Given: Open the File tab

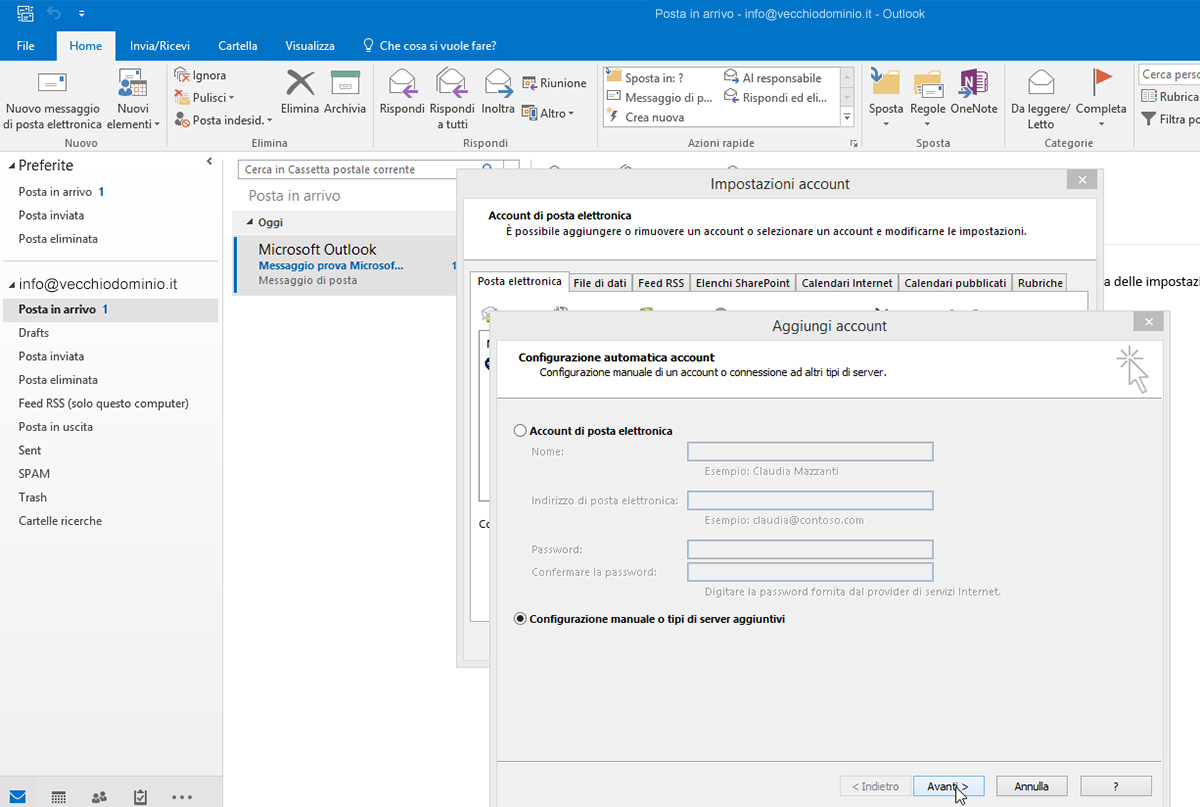Looking at the screenshot, I should point(26,46).
